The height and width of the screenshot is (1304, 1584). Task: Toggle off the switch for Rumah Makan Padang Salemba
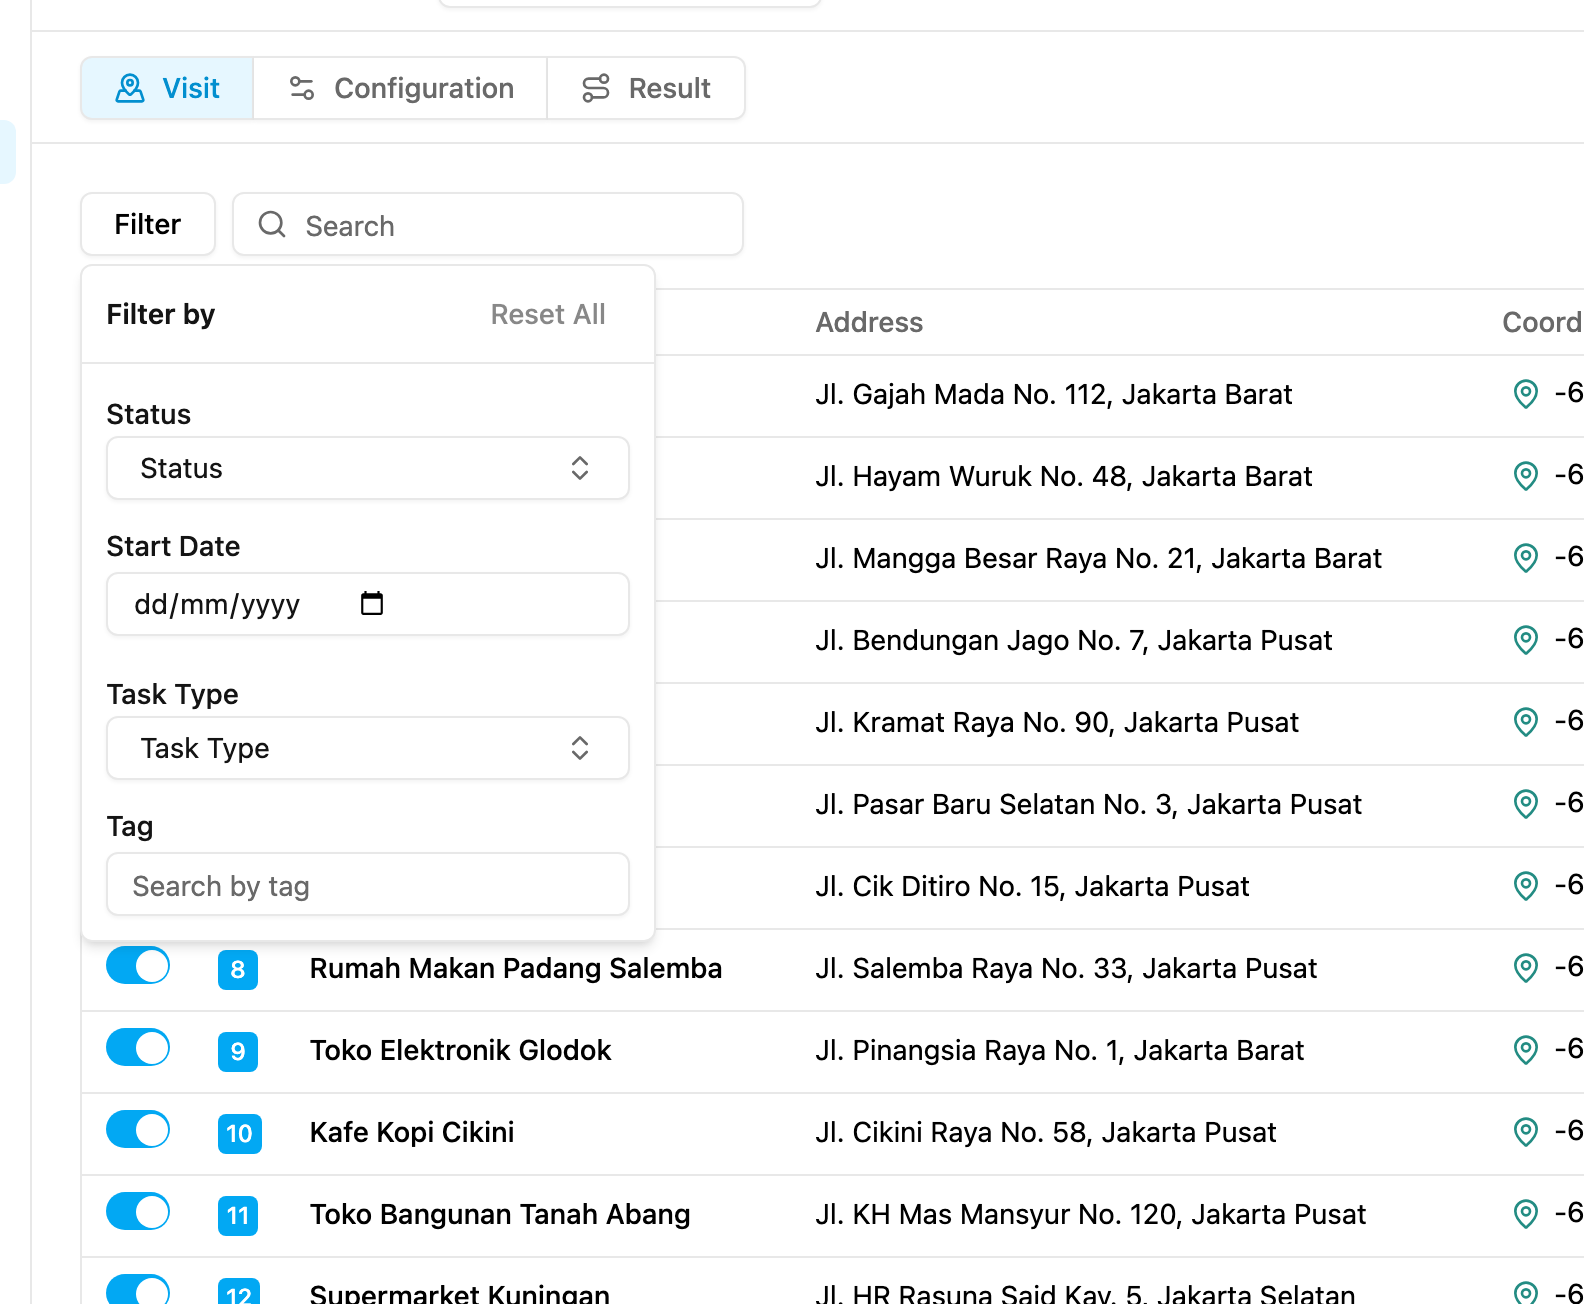[138, 966]
